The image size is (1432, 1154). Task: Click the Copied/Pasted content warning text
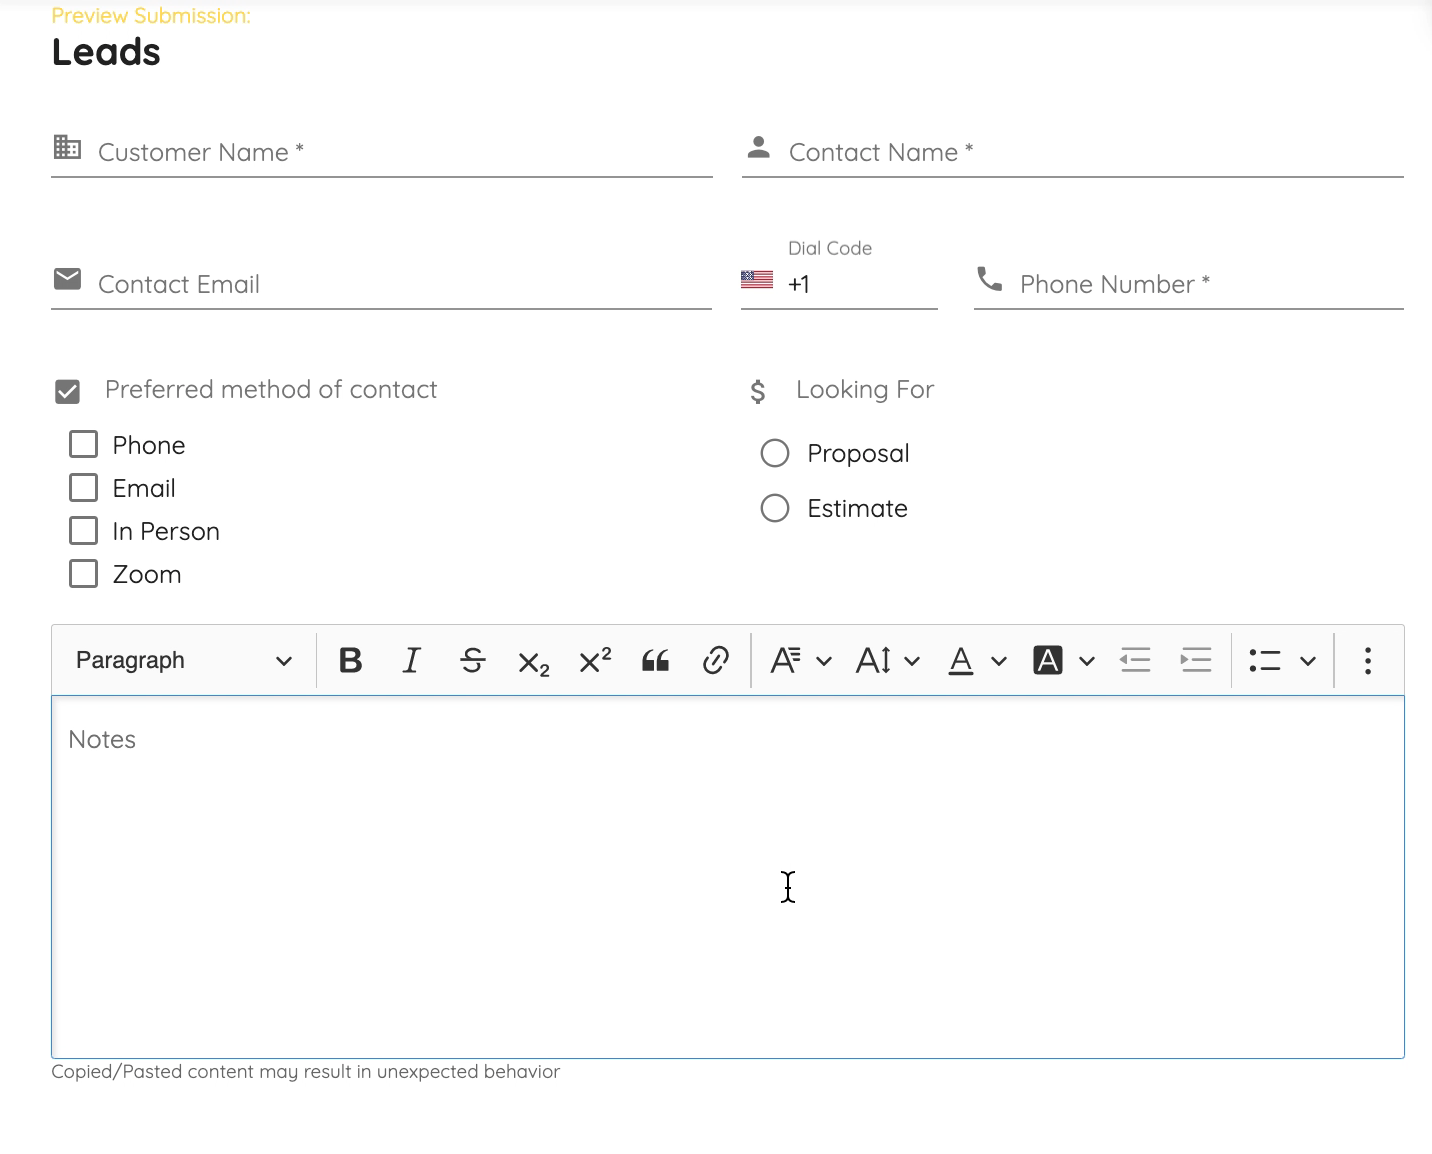point(306,1071)
